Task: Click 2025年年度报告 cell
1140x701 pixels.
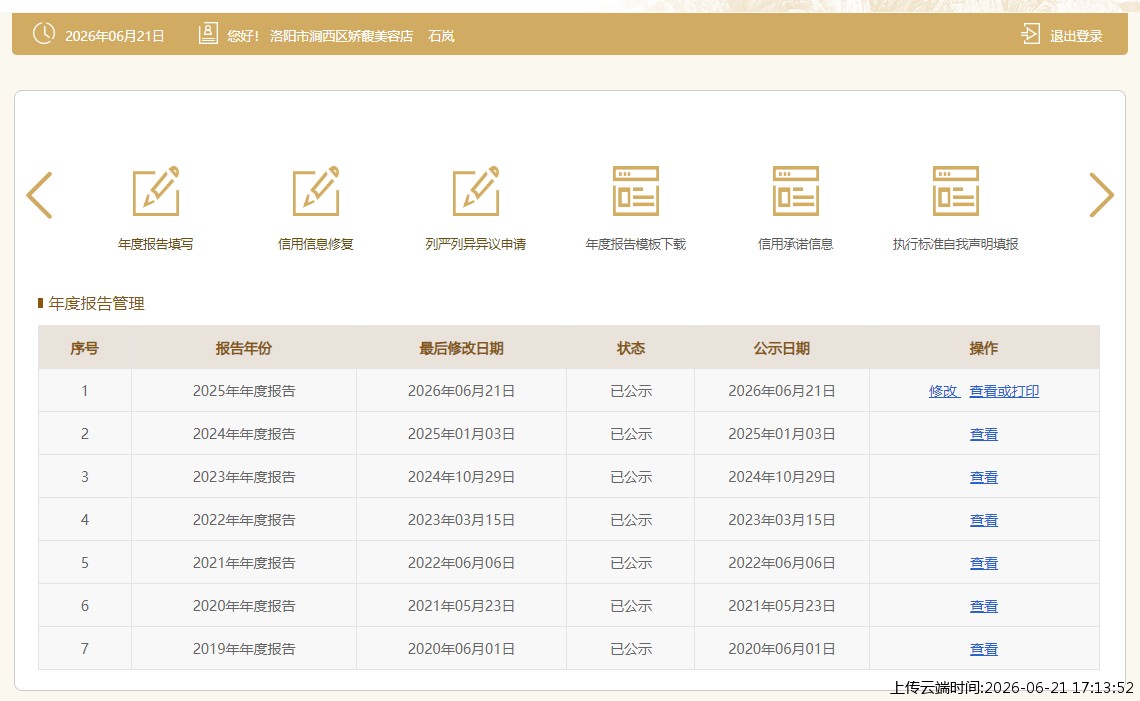Action: click(x=244, y=390)
